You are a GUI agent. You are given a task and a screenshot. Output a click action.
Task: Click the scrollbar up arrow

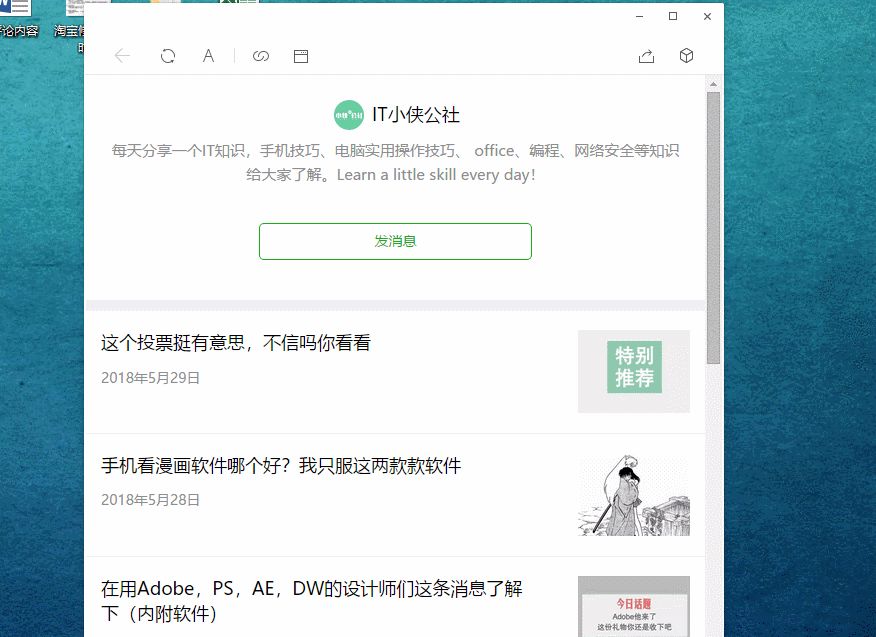(713, 84)
